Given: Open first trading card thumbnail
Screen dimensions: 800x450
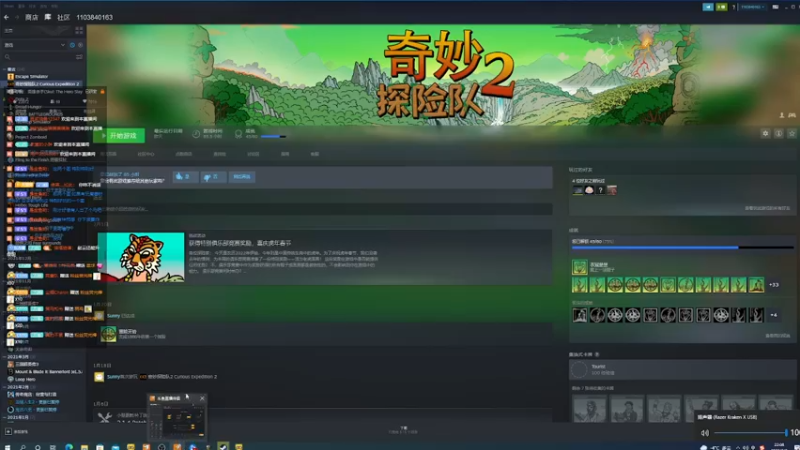Looking at the screenshot, I should tap(589, 408).
